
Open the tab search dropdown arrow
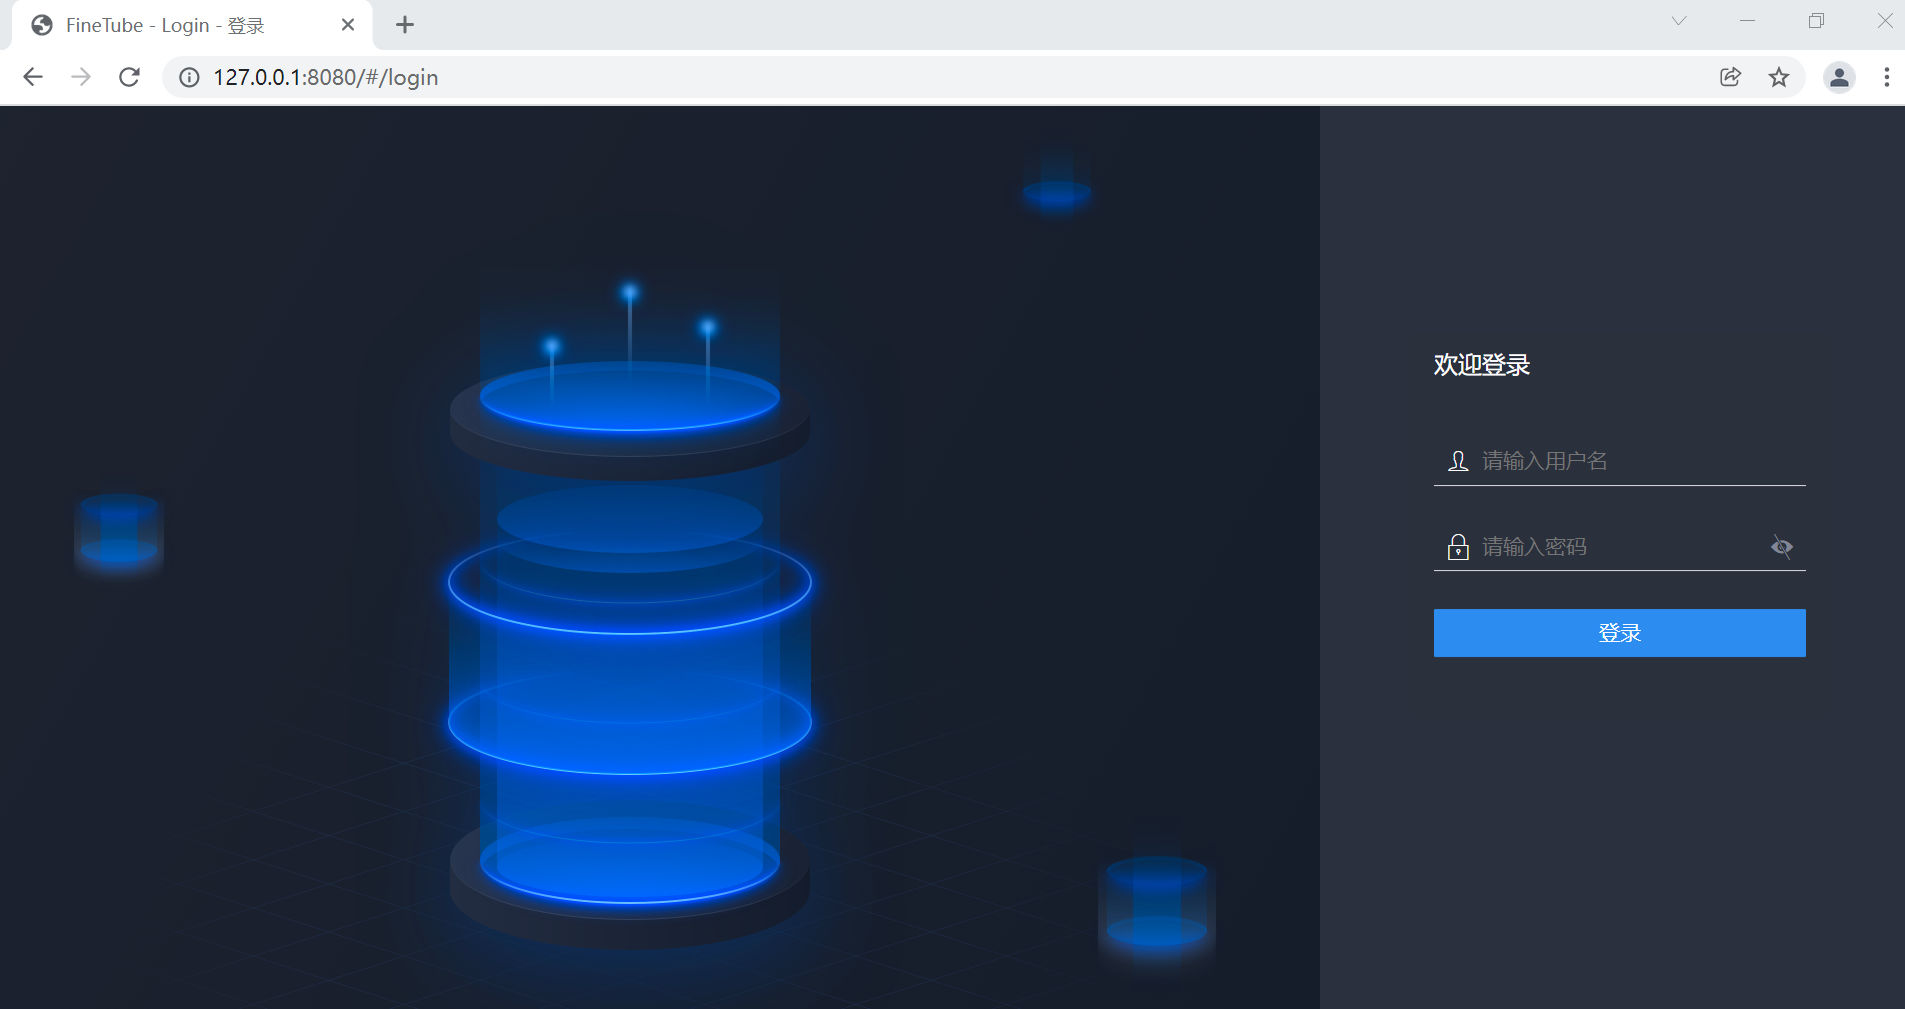click(x=1679, y=21)
